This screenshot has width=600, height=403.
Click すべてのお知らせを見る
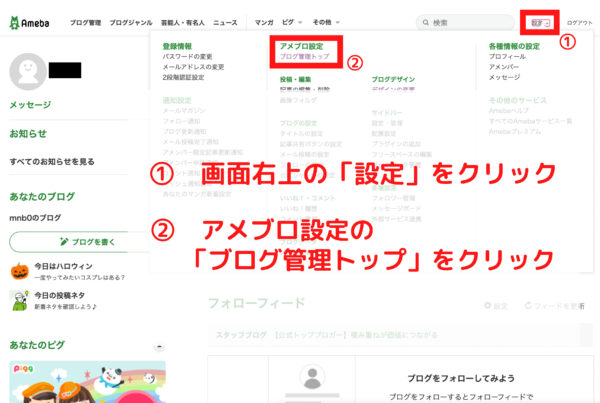click(52, 162)
